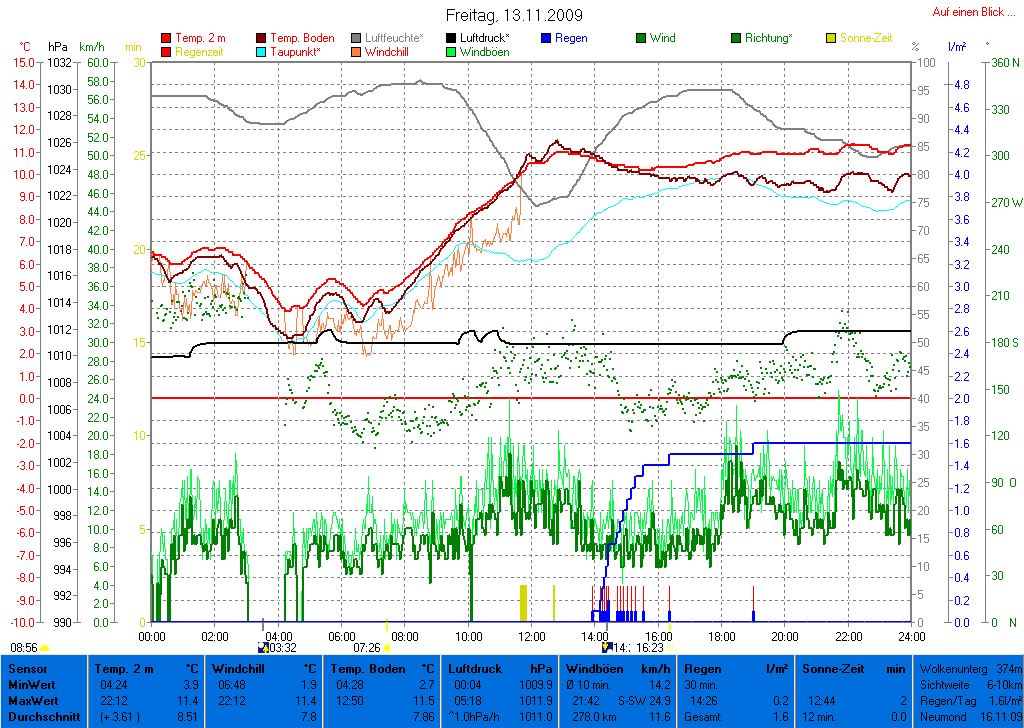Click the red Temp. 2 m legend swatch
Image resolution: width=1024 pixels, height=728 pixels.
(166, 38)
